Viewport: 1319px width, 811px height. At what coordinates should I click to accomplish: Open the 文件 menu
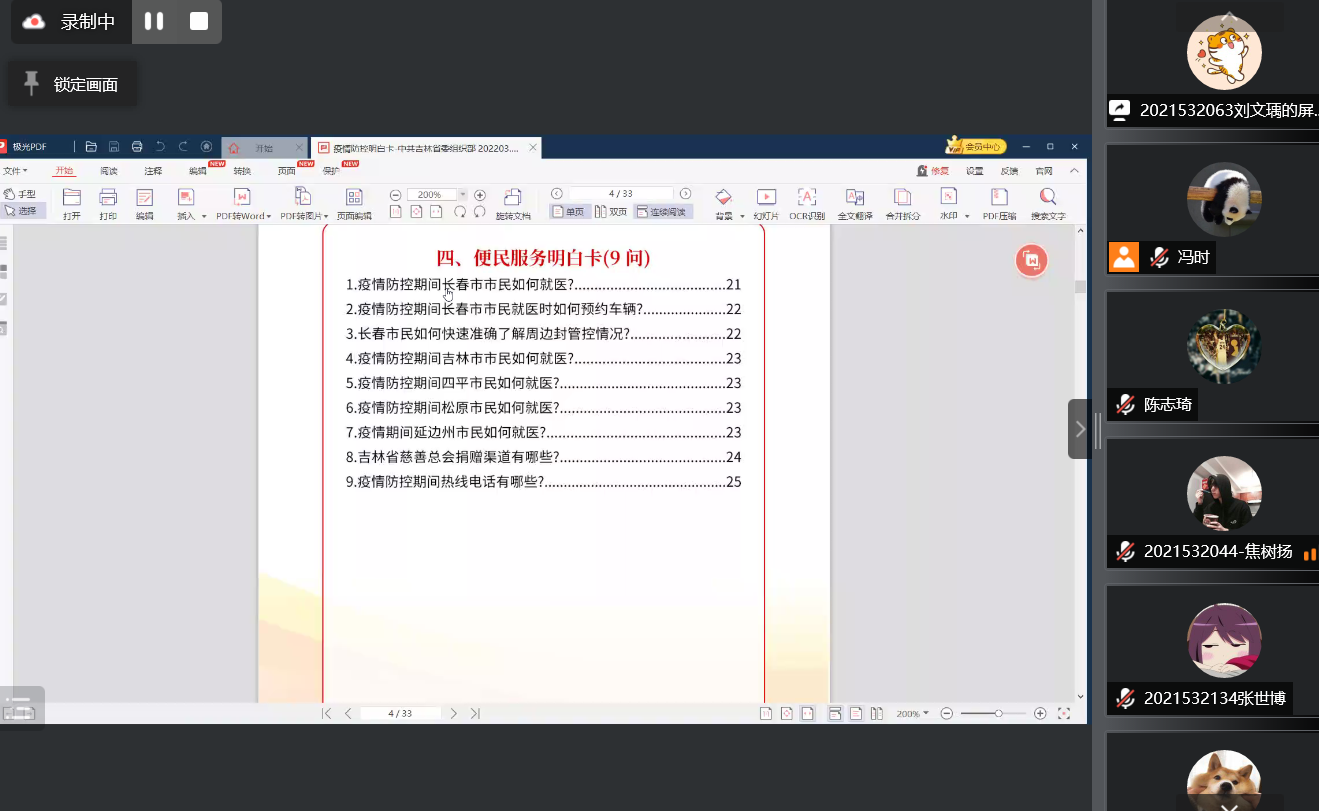tap(14, 171)
